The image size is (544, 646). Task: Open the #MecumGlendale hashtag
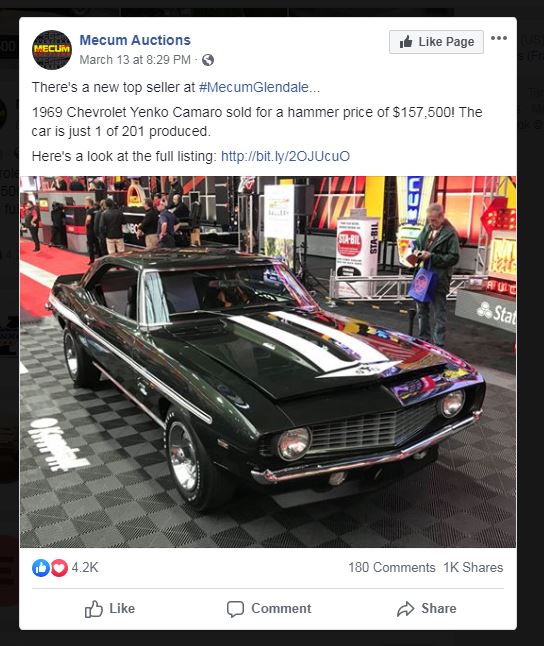click(x=253, y=87)
